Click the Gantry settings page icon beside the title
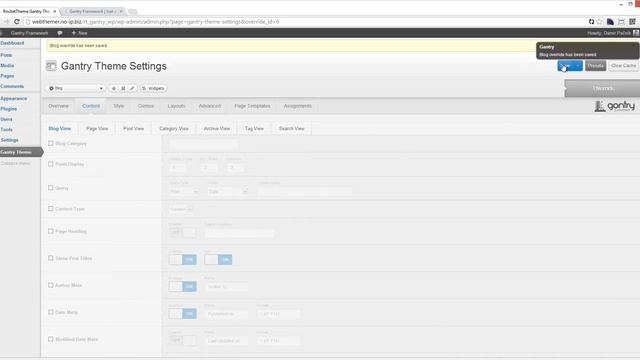640x360 pixels. pyautogui.click(x=51, y=66)
